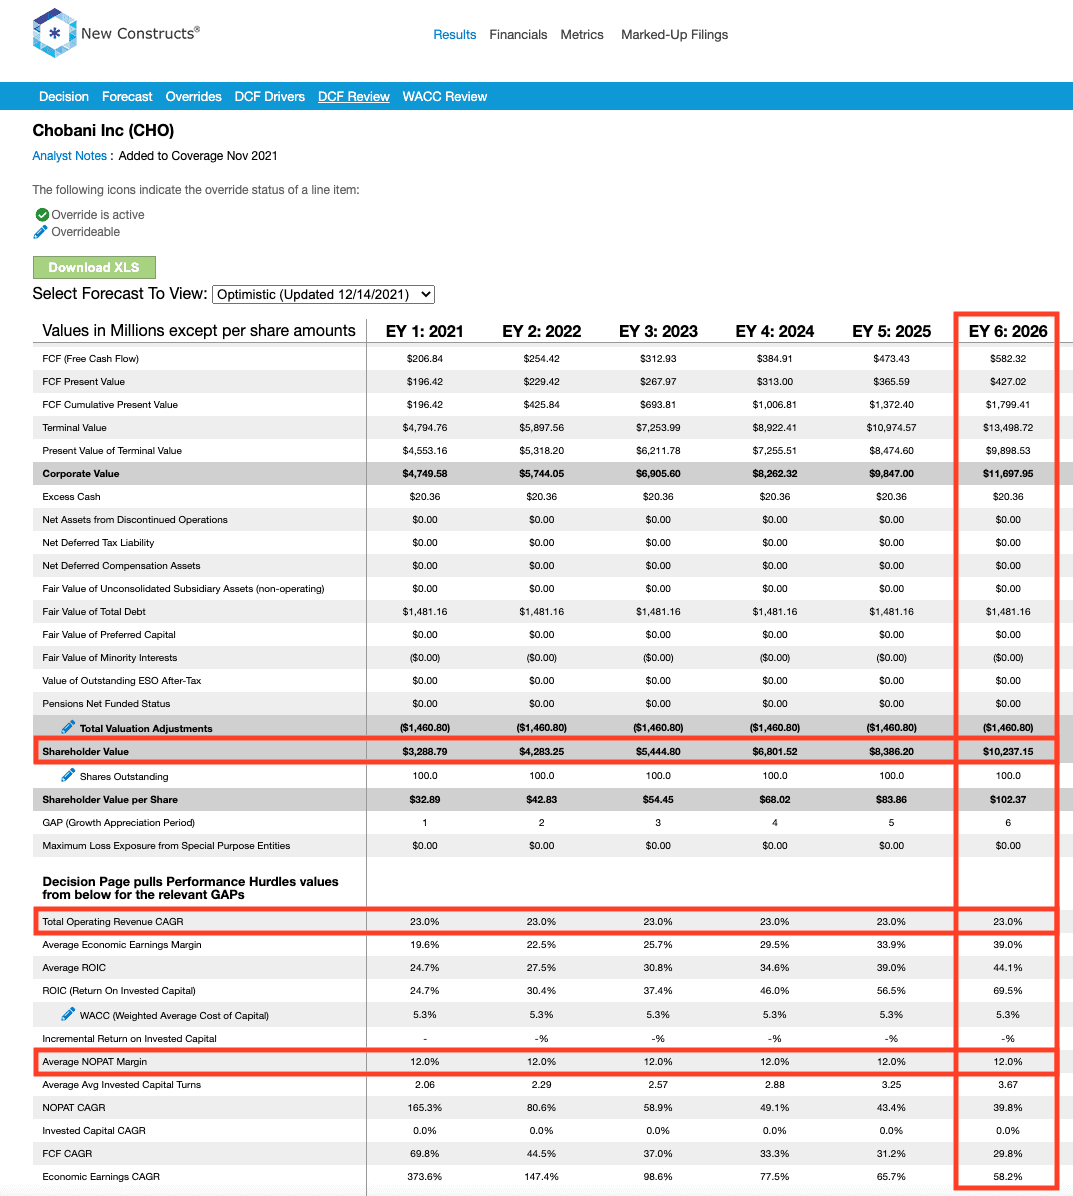Click green check Override is active icon
Screen dimensions: 1073x1196
point(42,214)
